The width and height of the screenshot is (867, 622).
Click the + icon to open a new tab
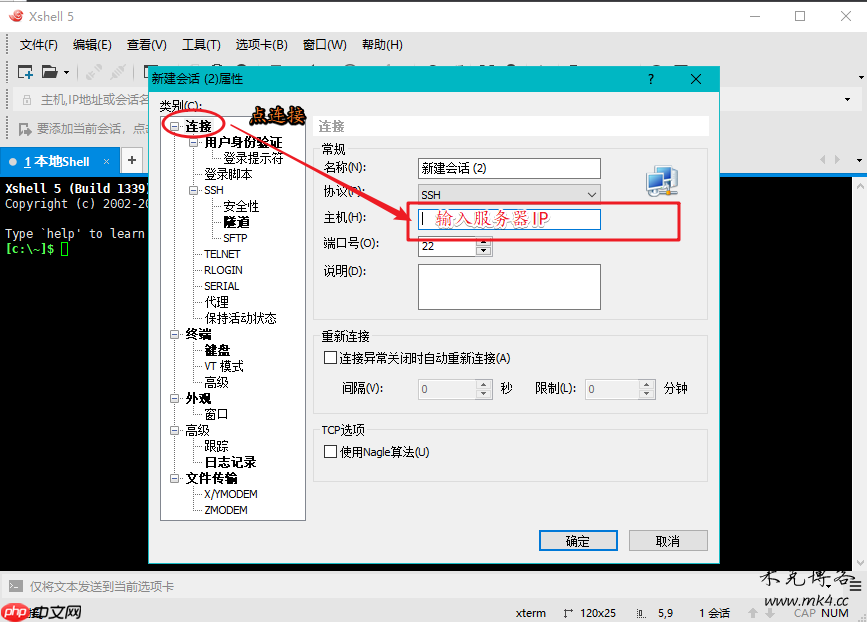[133, 160]
